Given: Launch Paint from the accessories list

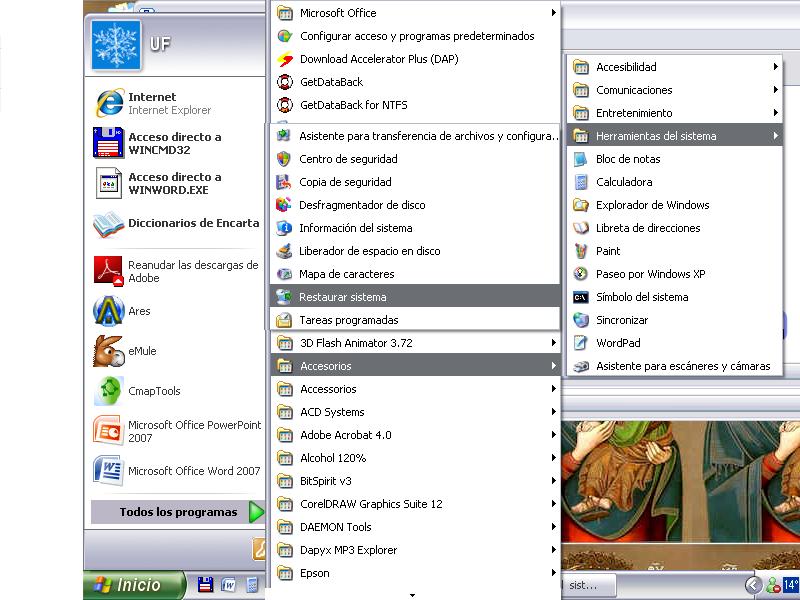Looking at the screenshot, I should coord(608,251).
